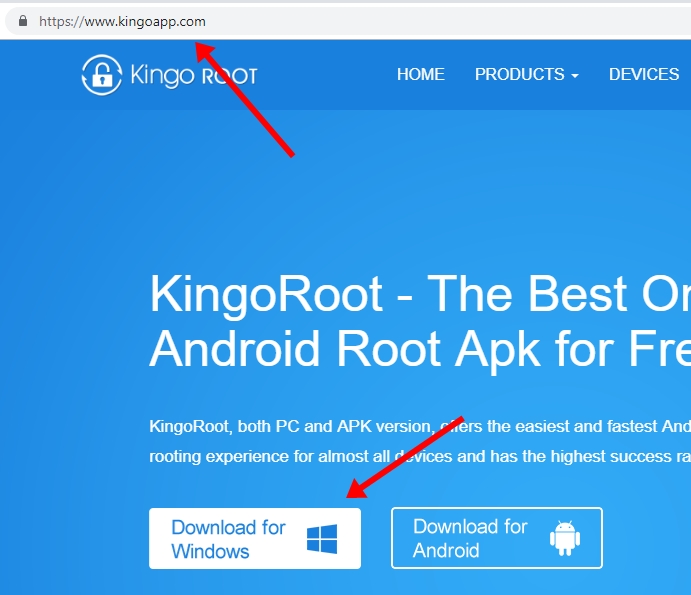The height and width of the screenshot is (595, 691).
Task: Click the Download for Windows button
Action: tap(255, 539)
